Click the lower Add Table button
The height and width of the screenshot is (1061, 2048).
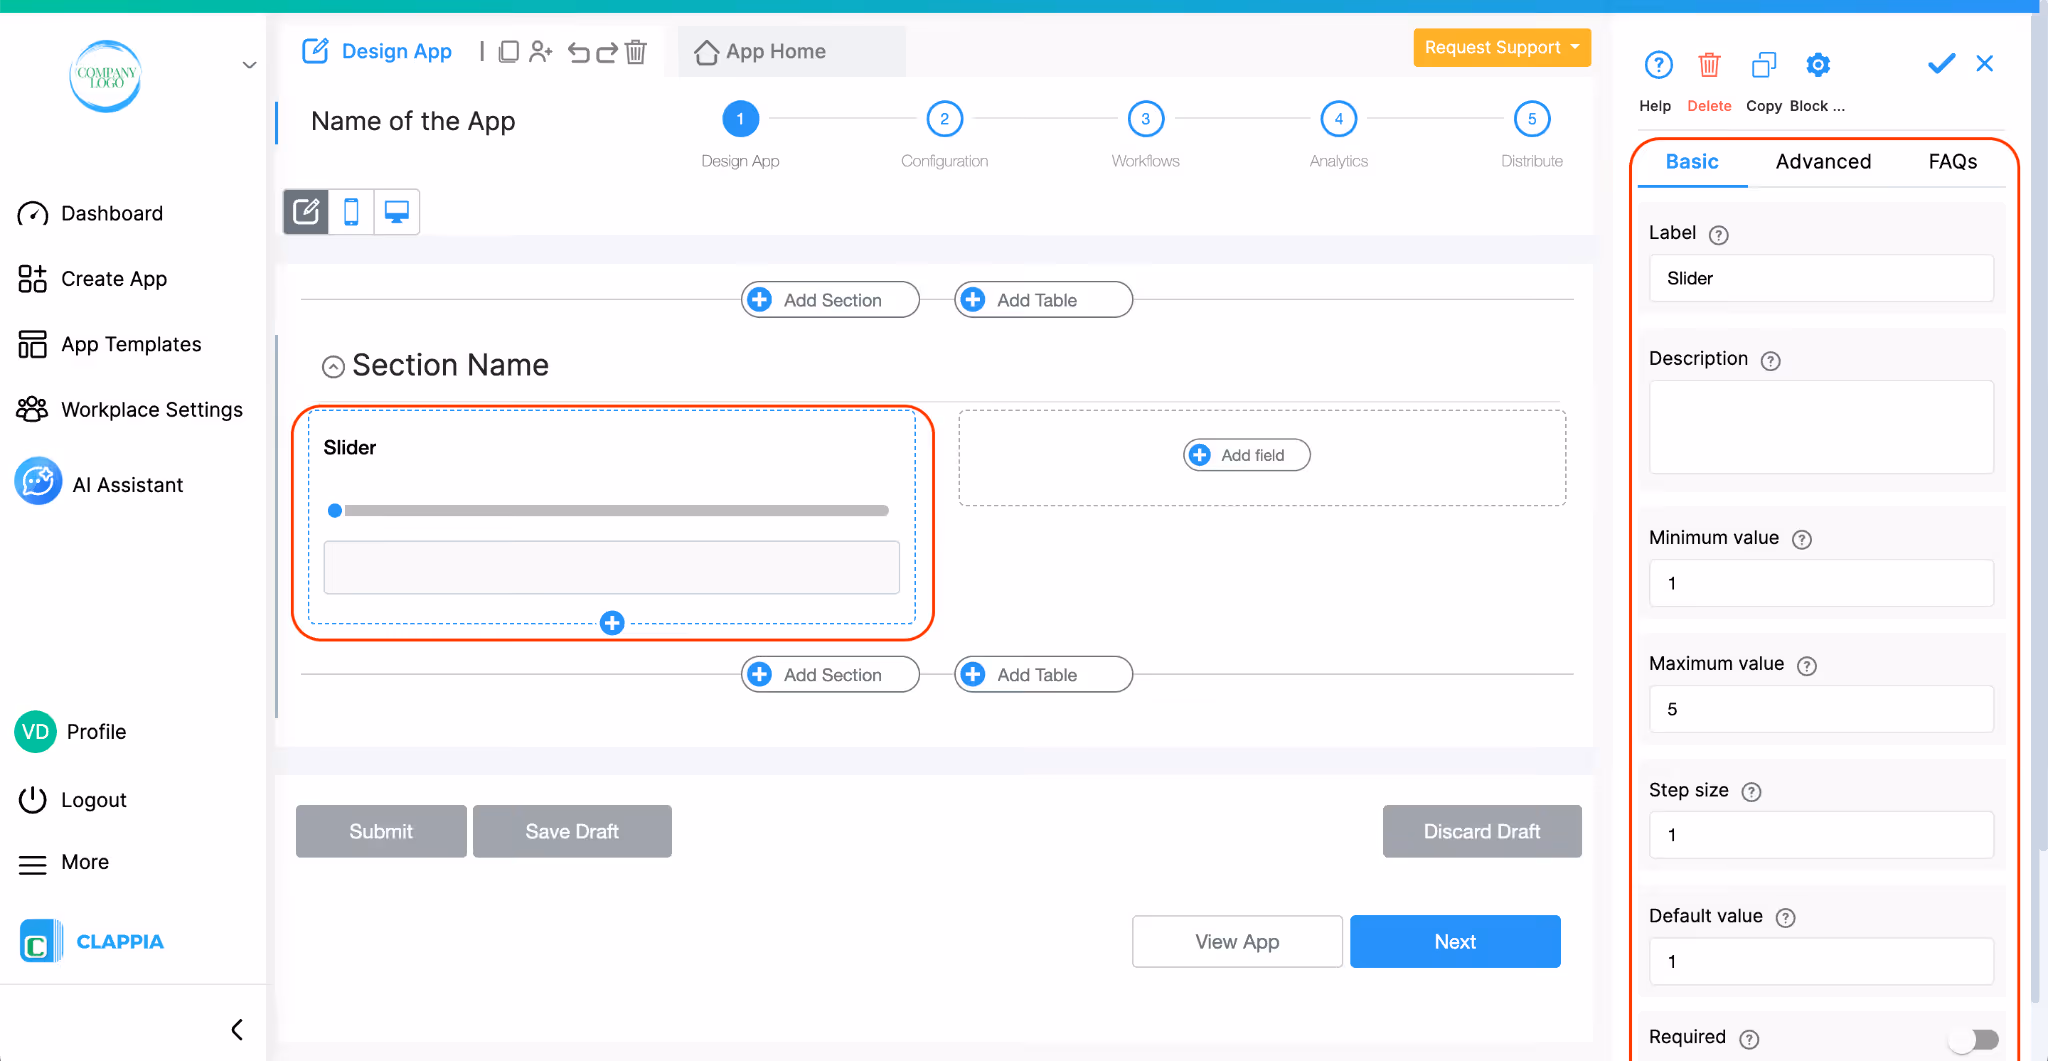[x=1043, y=675]
